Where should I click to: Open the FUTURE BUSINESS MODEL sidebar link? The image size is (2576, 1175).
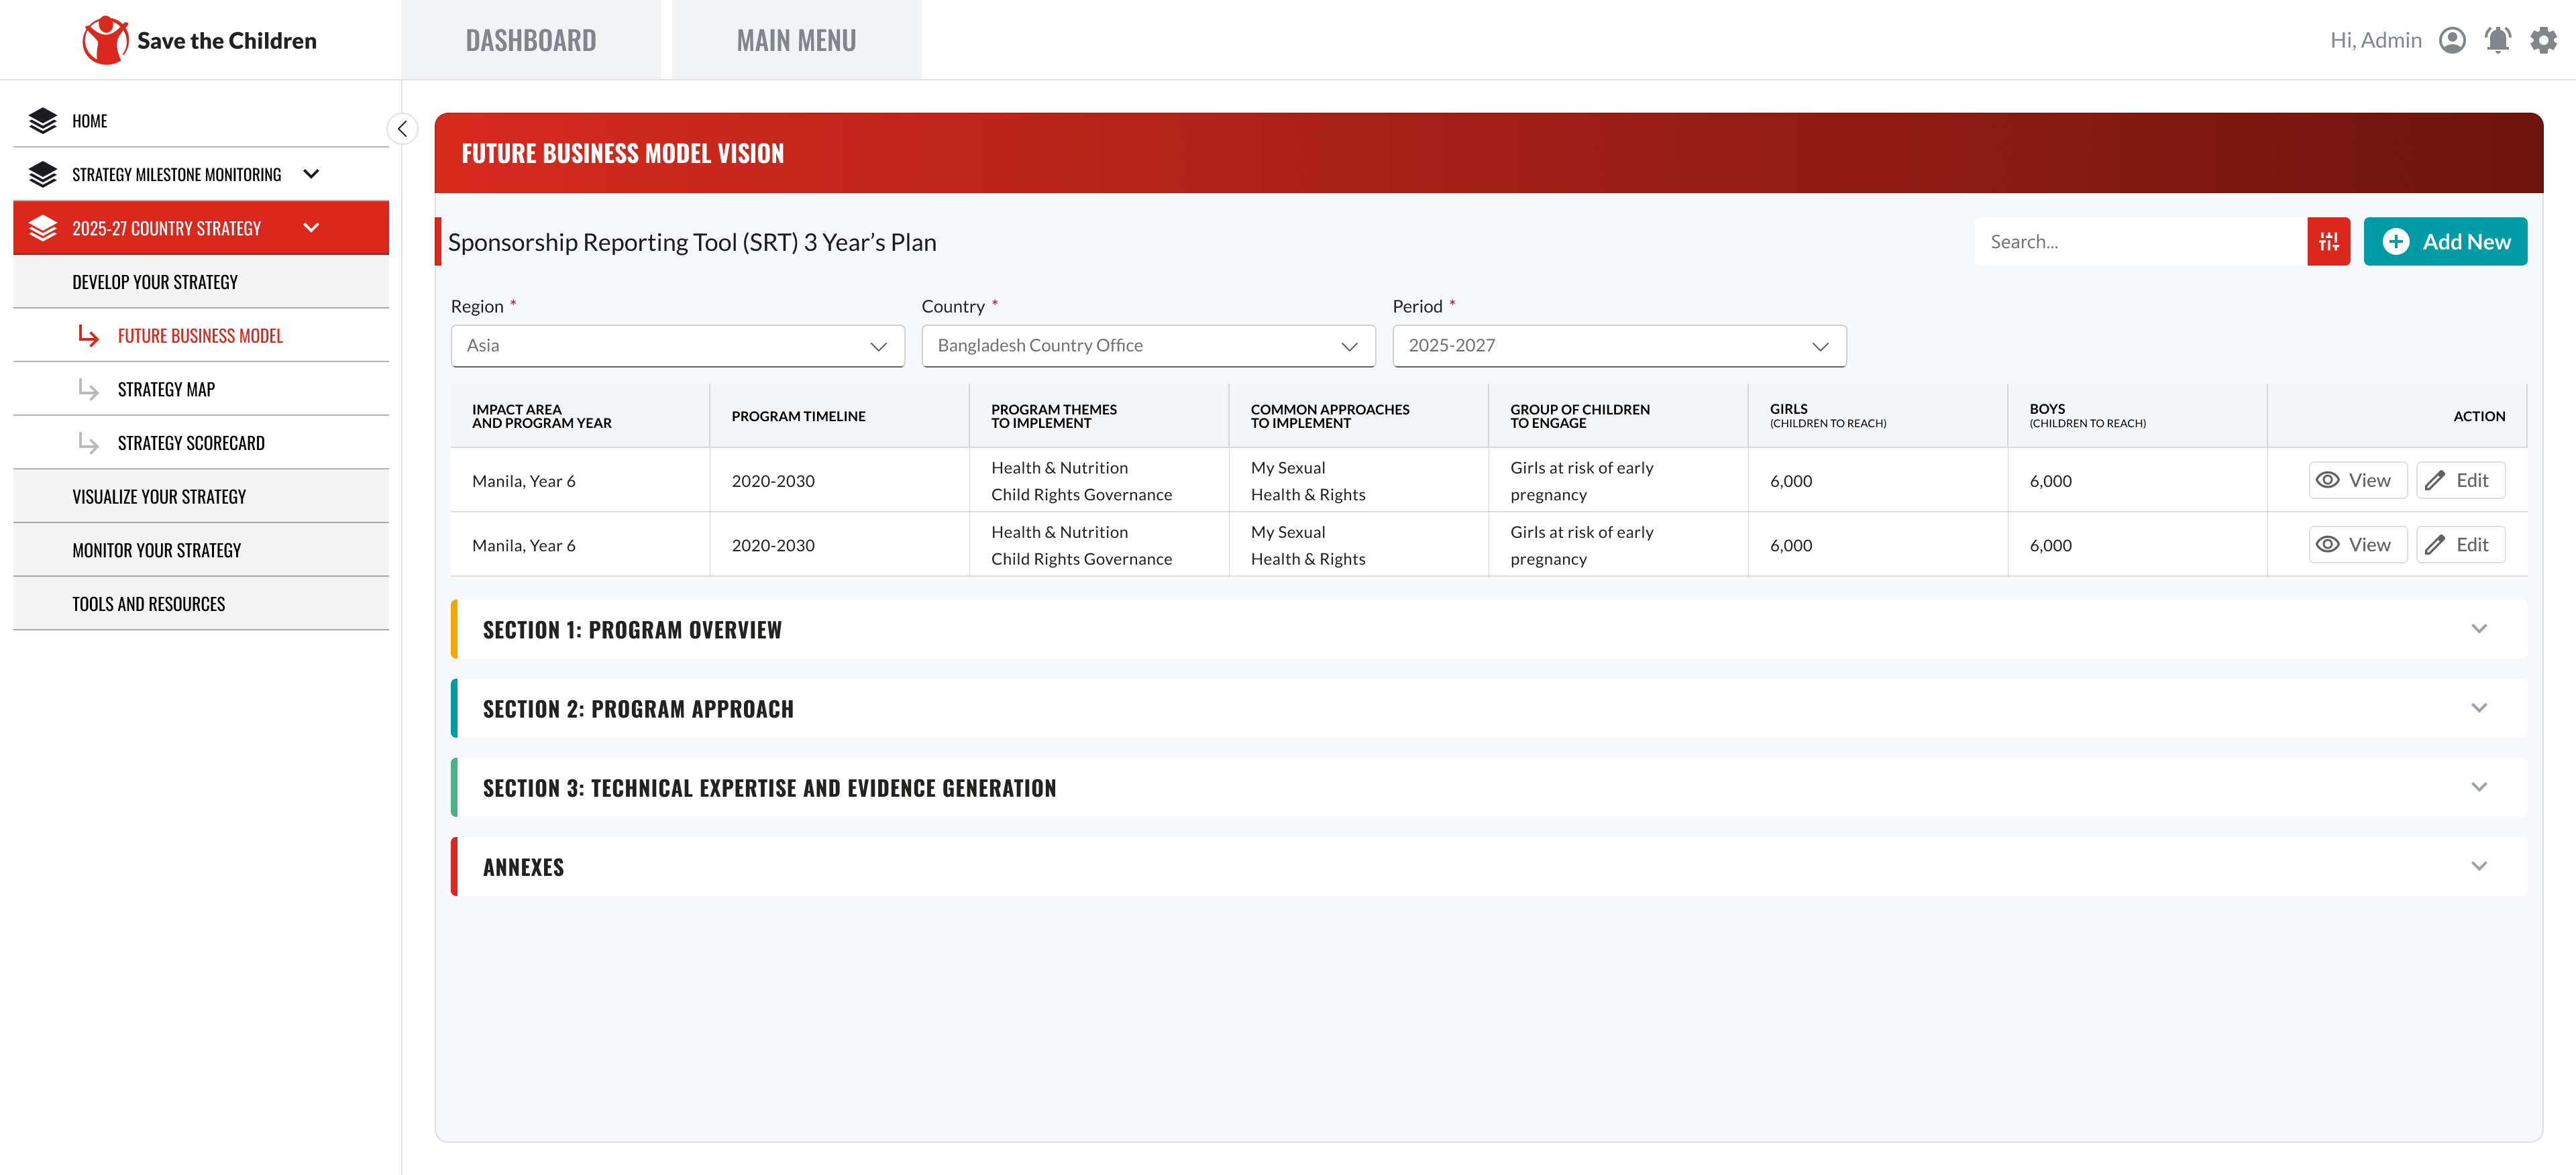(x=200, y=335)
